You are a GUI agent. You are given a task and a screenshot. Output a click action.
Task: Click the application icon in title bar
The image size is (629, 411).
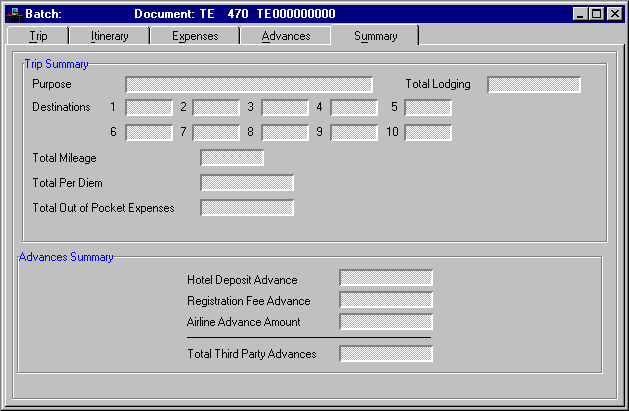click(x=14, y=14)
